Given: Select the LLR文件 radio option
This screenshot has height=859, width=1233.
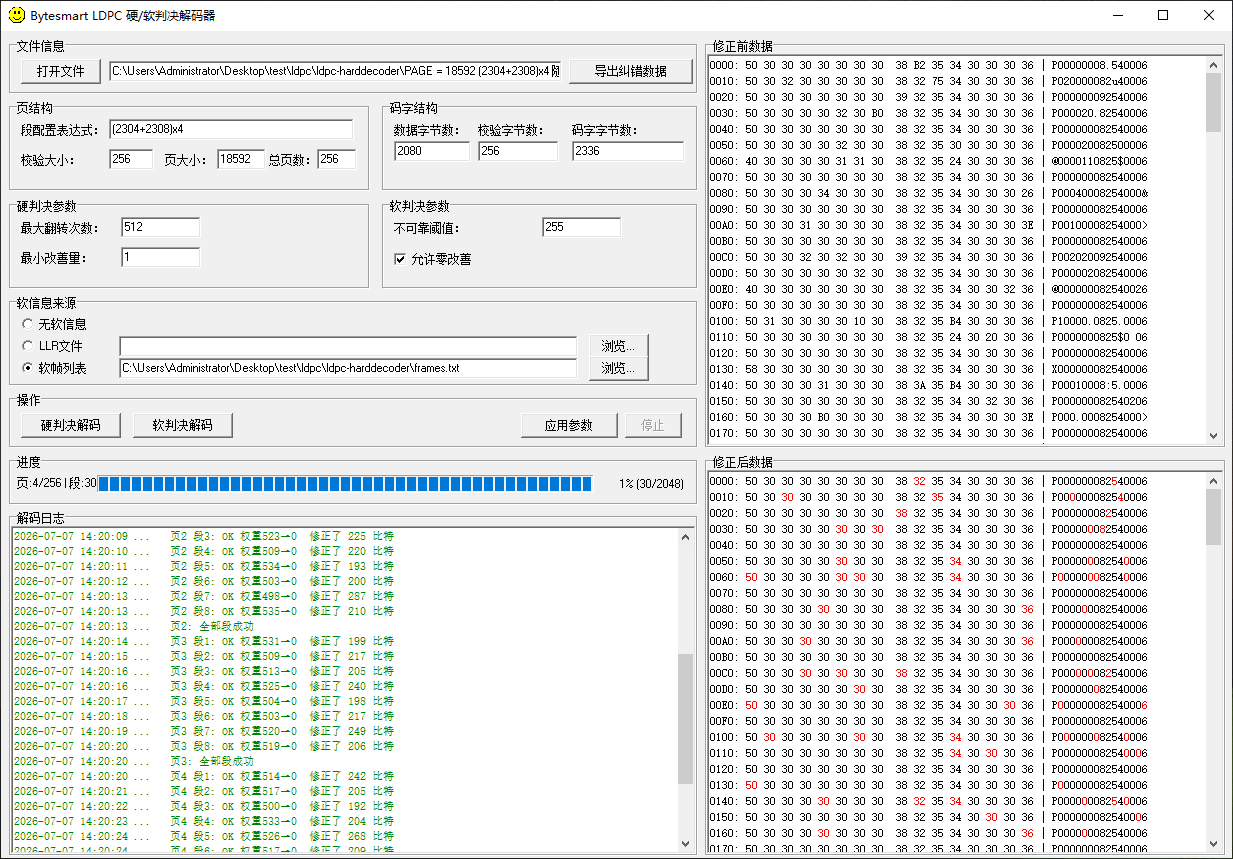Looking at the screenshot, I should click(27, 346).
